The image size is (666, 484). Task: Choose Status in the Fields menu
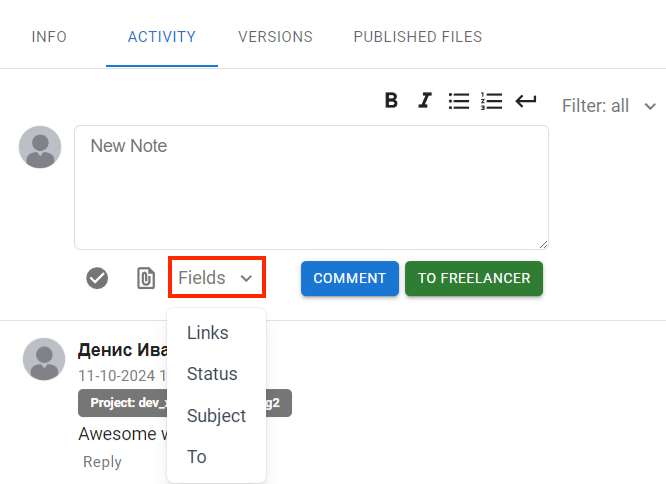pos(212,374)
